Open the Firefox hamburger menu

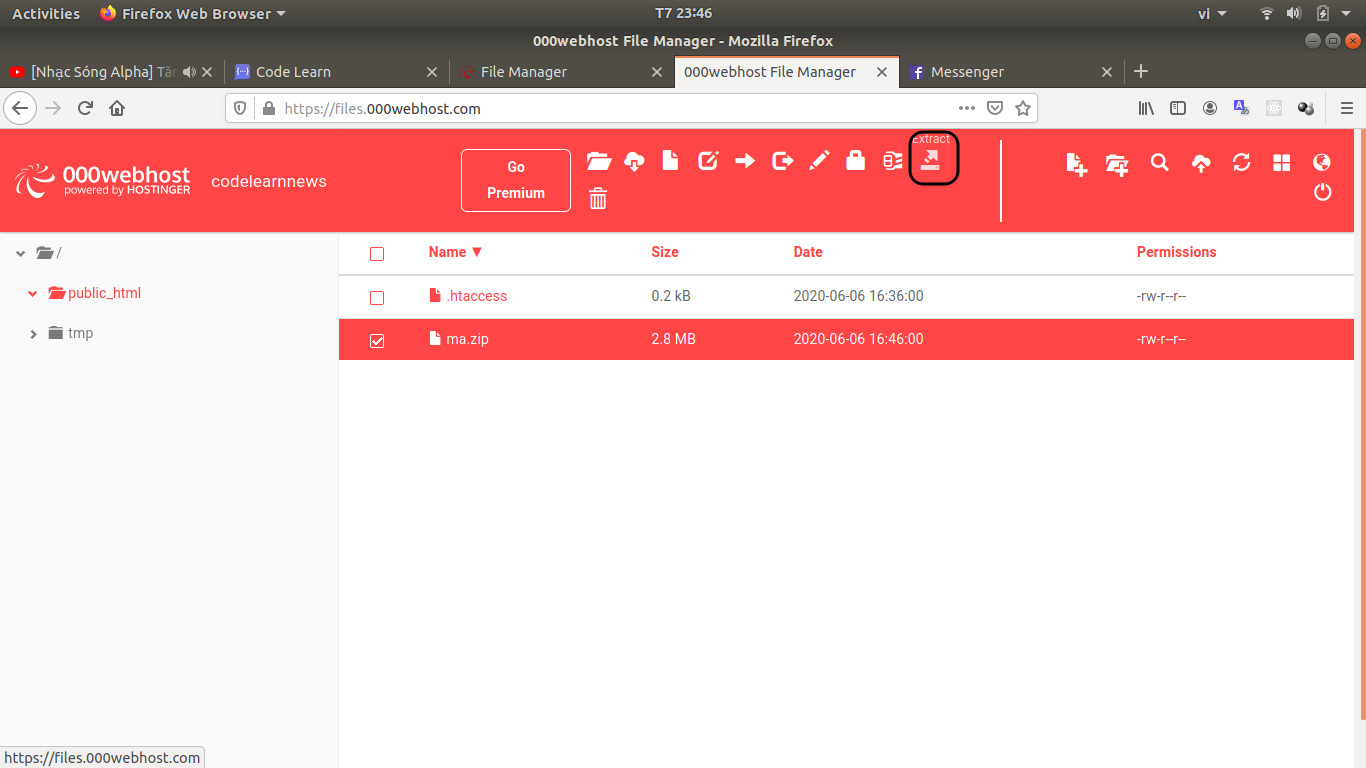tap(1346, 108)
